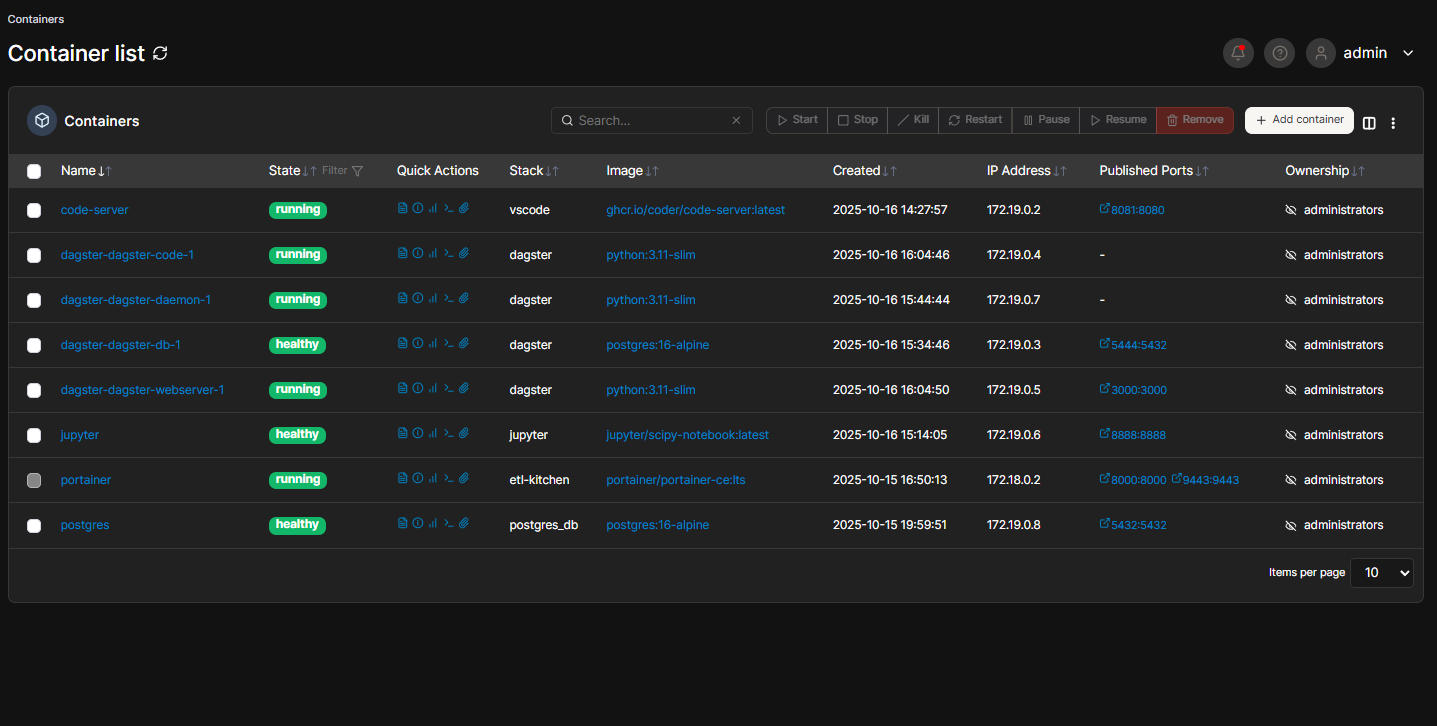The height and width of the screenshot is (726, 1437).
Task: Open the Items per page dropdown
Action: tap(1381, 573)
